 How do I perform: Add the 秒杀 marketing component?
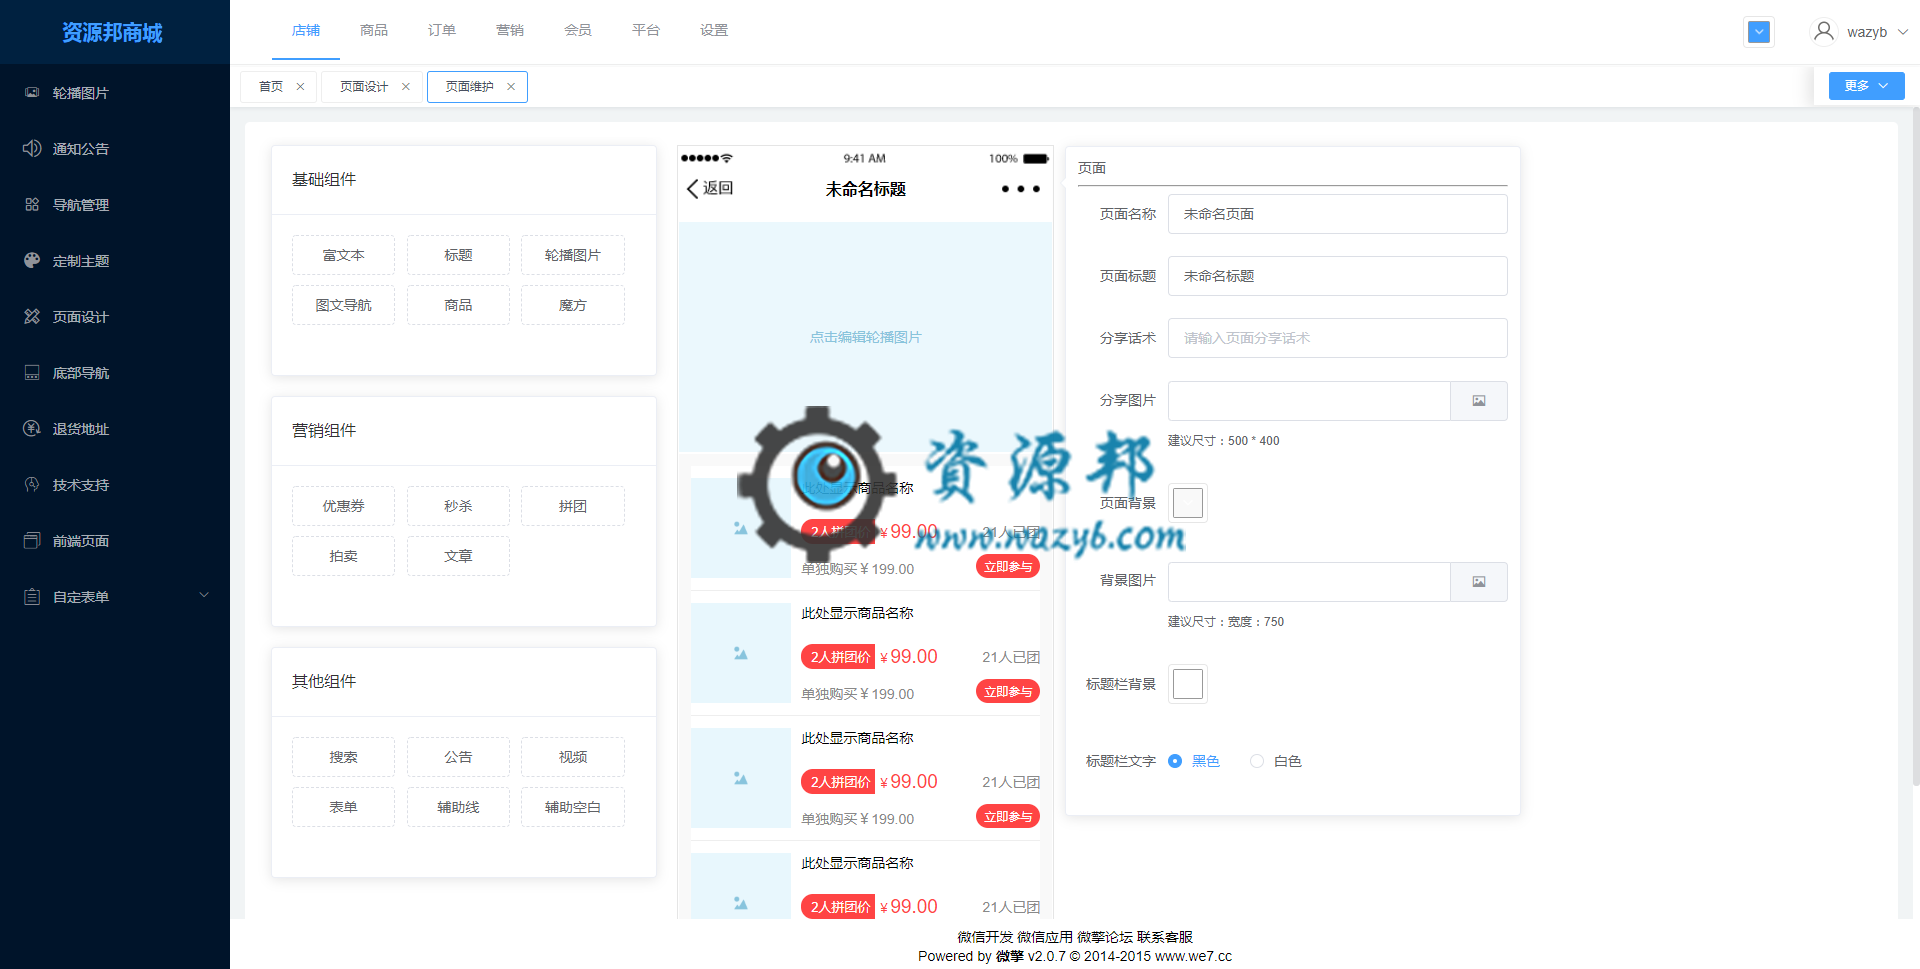click(458, 506)
